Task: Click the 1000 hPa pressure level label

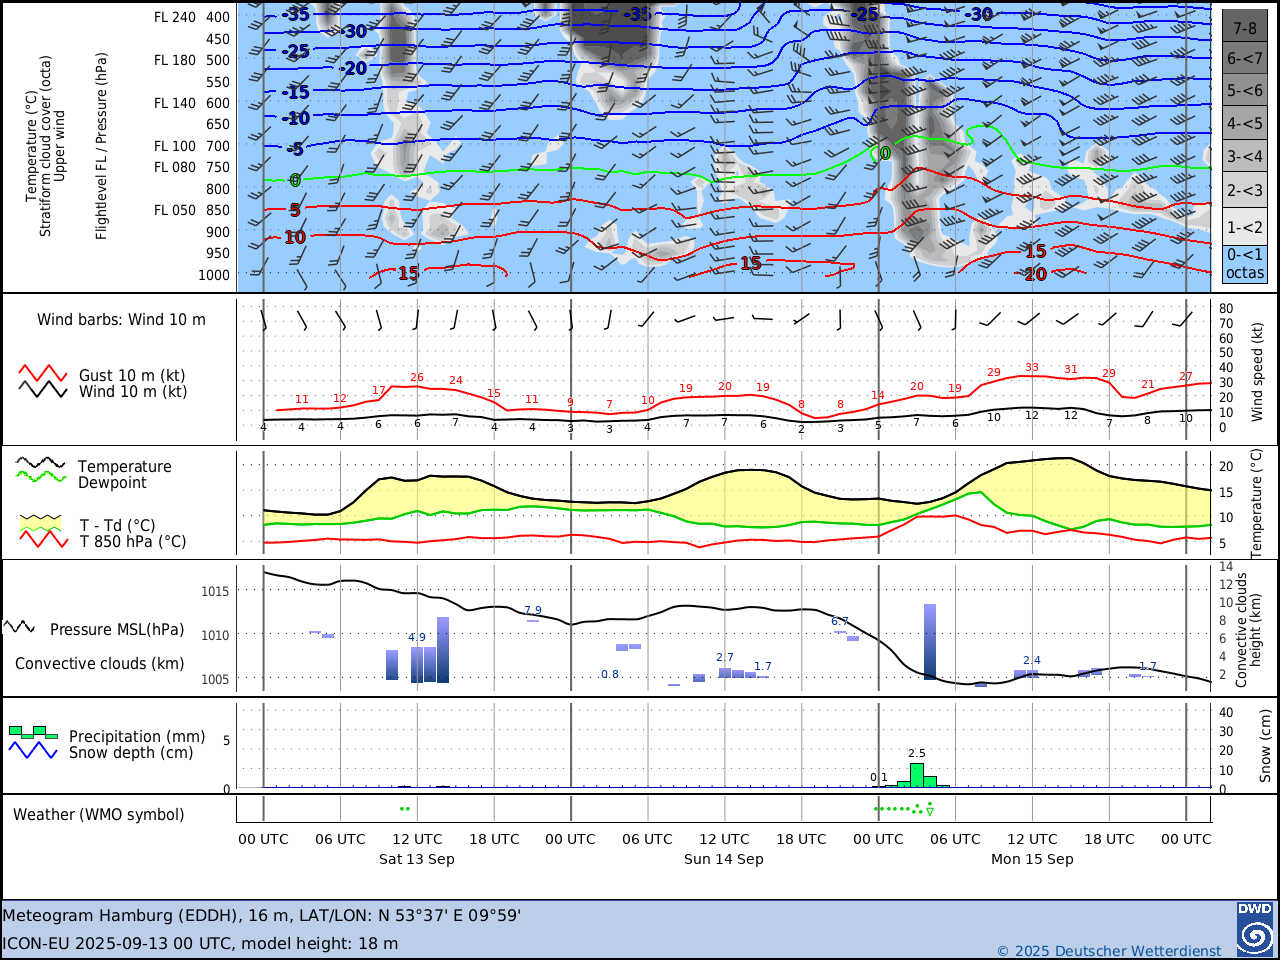Action: (x=214, y=276)
